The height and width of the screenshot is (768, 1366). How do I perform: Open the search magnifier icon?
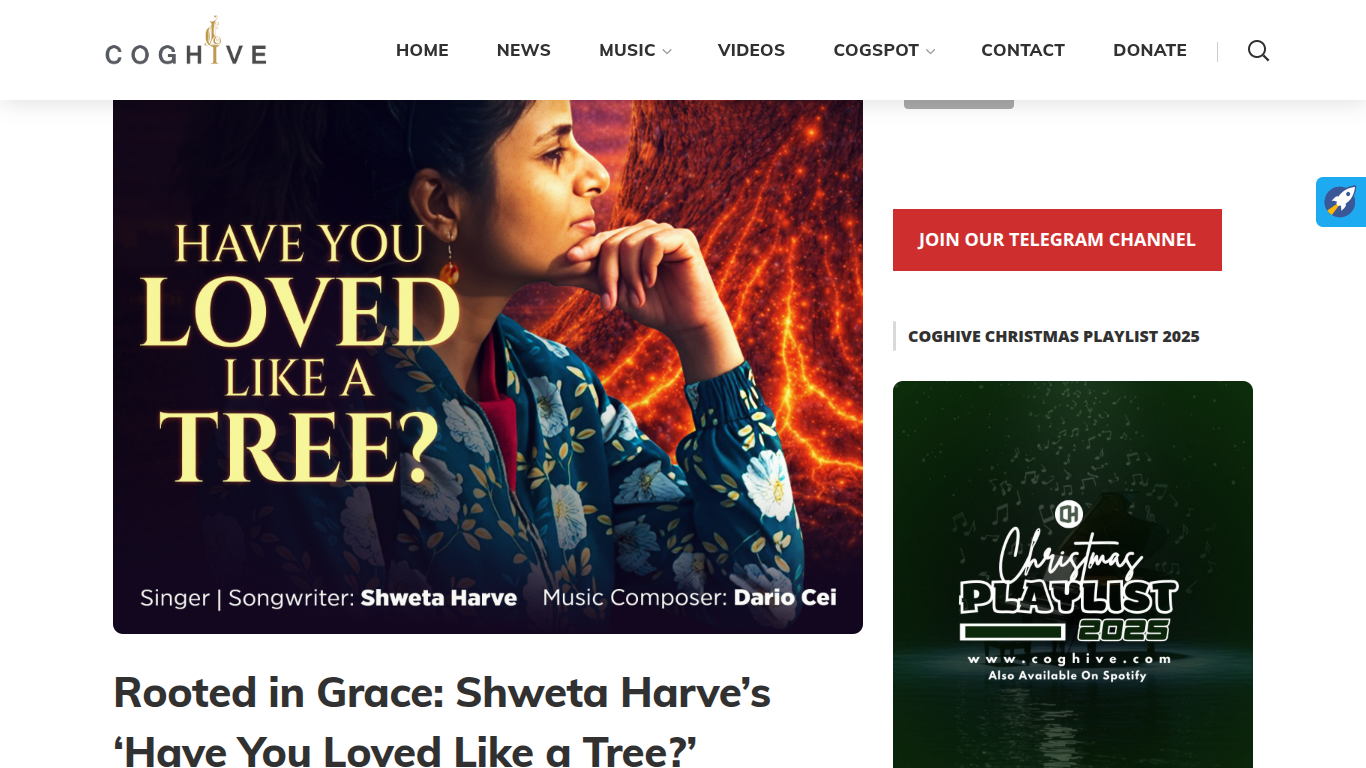click(x=1258, y=51)
